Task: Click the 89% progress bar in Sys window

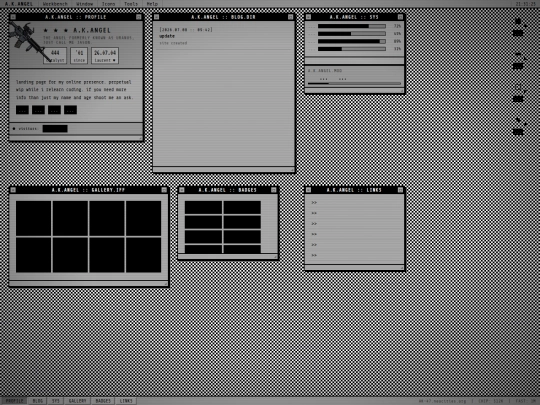Action: (x=352, y=41)
